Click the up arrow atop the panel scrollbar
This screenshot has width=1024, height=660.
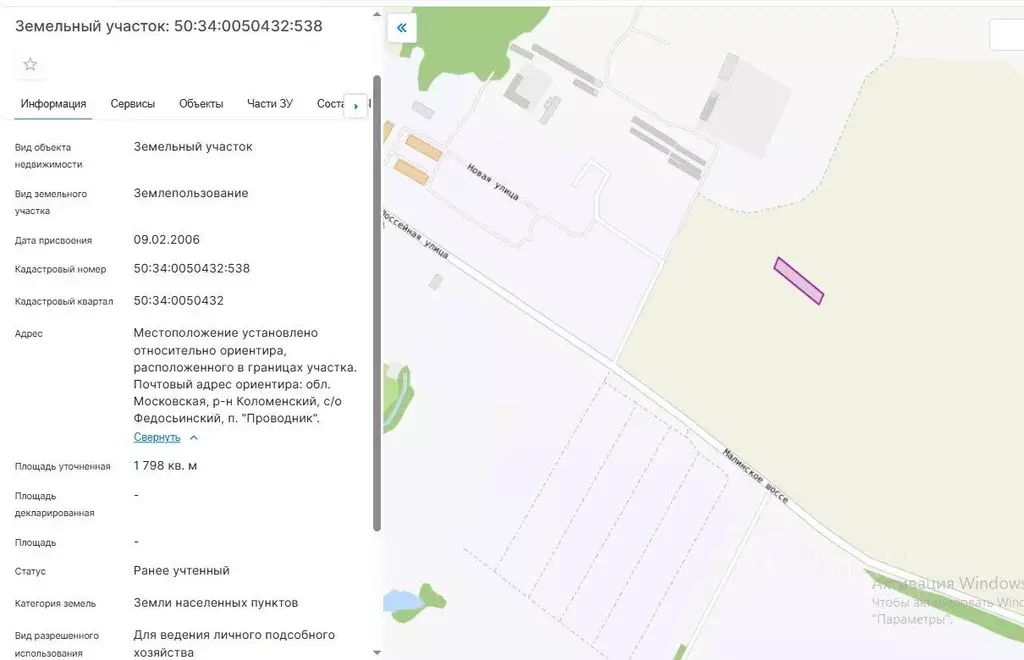click(x=379, y=14)
